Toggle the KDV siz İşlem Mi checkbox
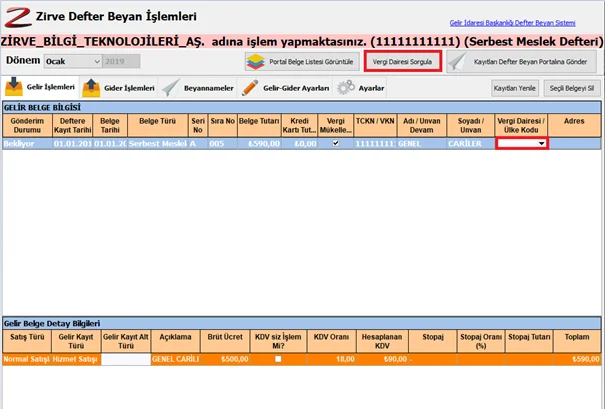 coord(278,359)
